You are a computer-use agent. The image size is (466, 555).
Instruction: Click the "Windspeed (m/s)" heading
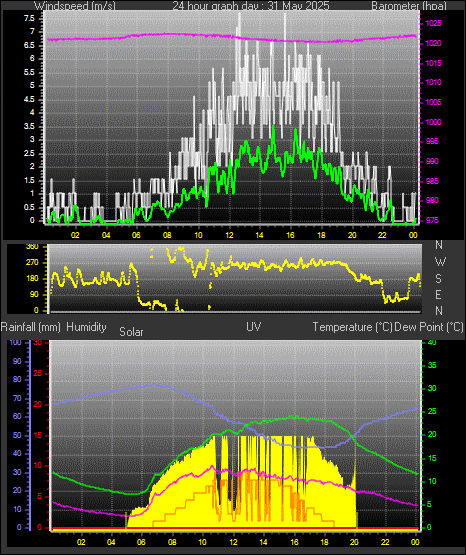point(75,6)
